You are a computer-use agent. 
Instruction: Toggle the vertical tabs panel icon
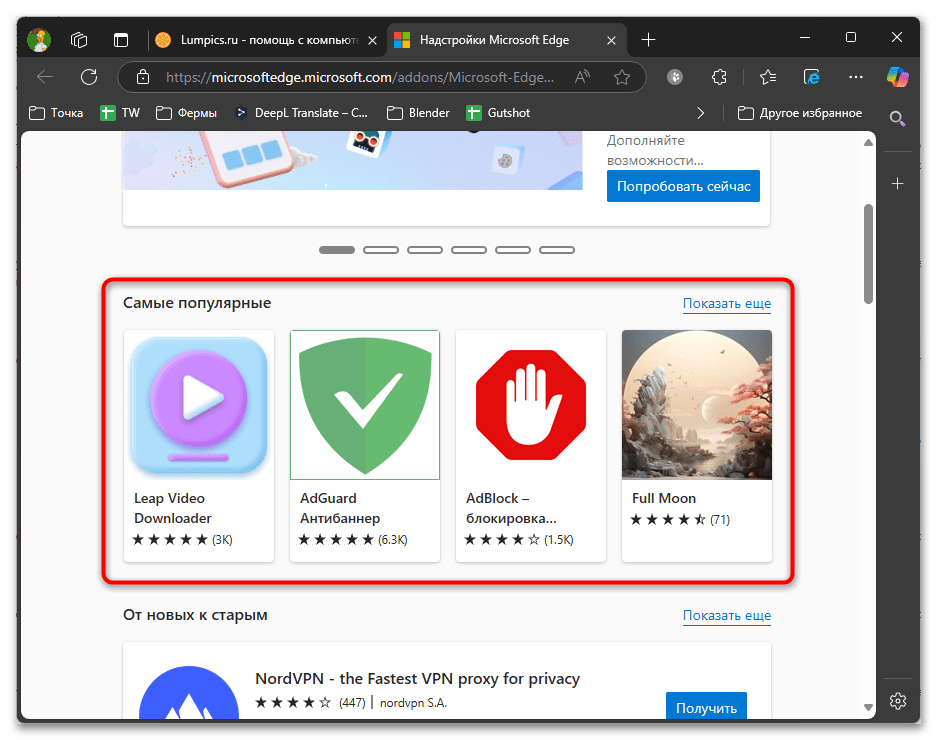[x=121, y=40]
